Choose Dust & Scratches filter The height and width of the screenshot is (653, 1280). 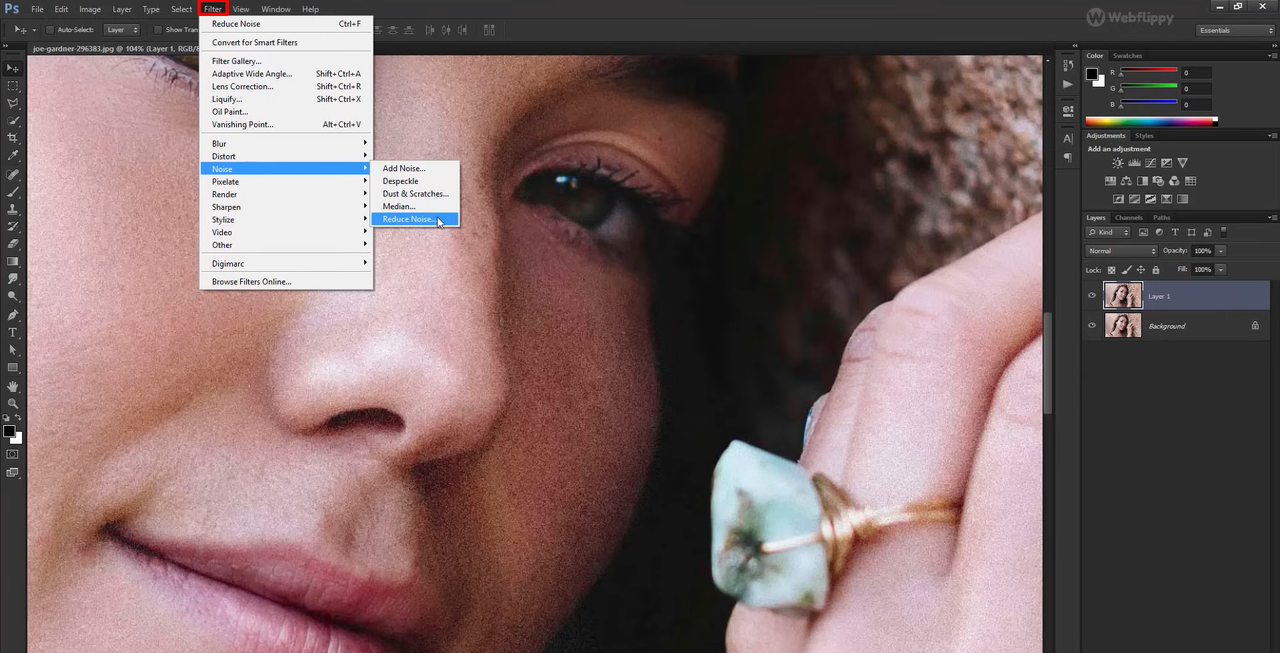(415, 194)
